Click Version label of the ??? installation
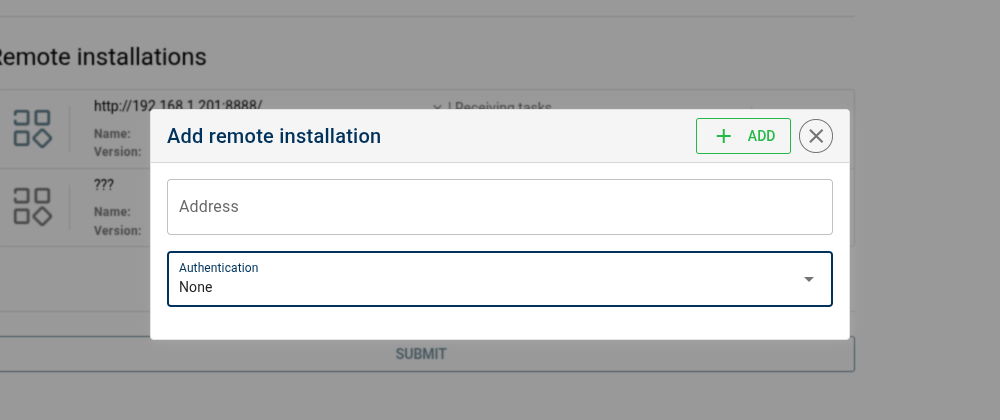Screen dimensions: 1000x420 [x=117, y=230]
